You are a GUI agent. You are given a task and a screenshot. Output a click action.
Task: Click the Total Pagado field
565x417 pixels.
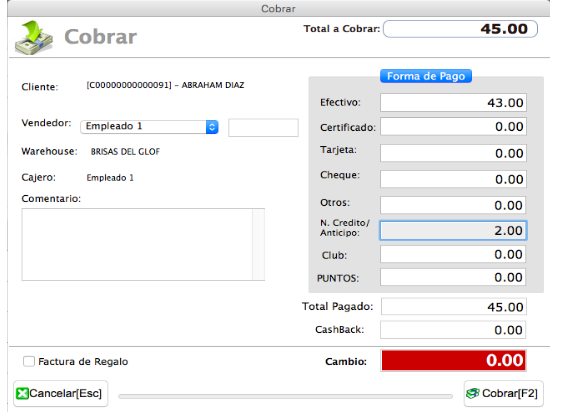[454, 307]
